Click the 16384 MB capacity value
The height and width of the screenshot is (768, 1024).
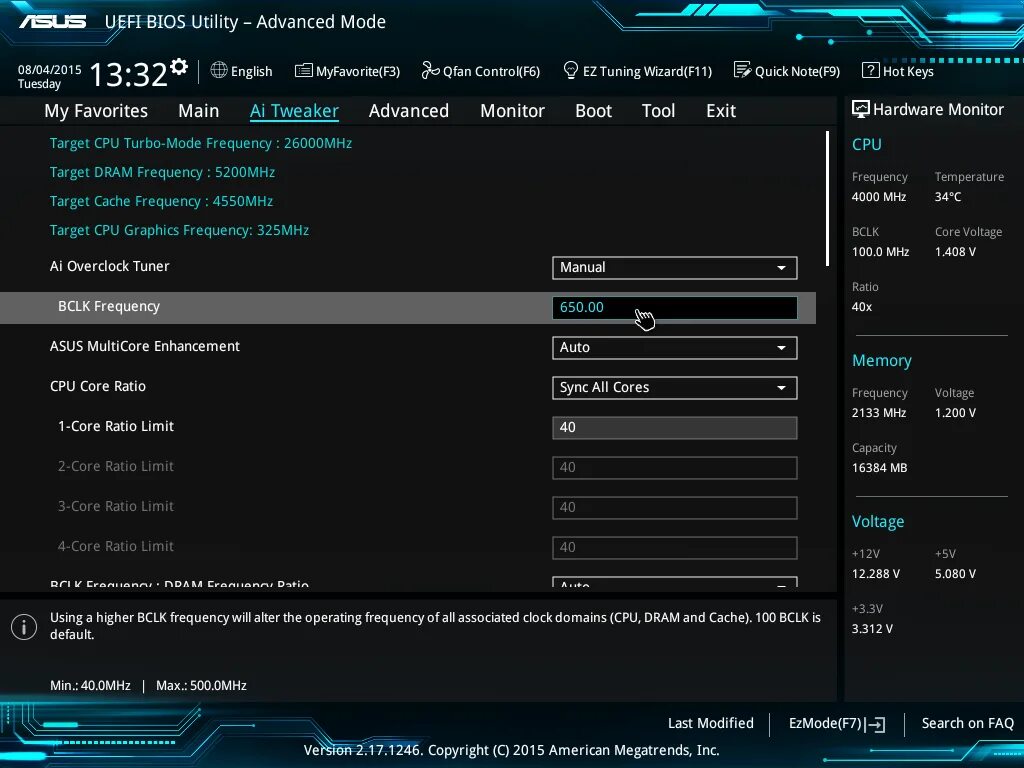point(879,468)
